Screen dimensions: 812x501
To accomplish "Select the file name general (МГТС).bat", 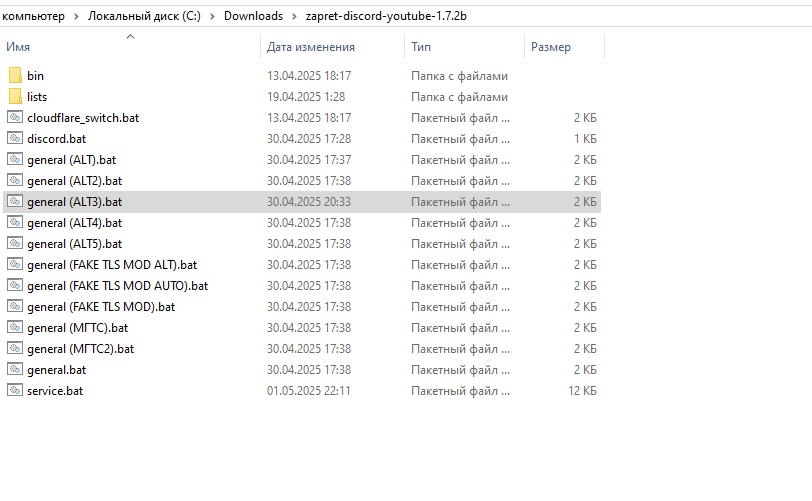I will 78,328.
